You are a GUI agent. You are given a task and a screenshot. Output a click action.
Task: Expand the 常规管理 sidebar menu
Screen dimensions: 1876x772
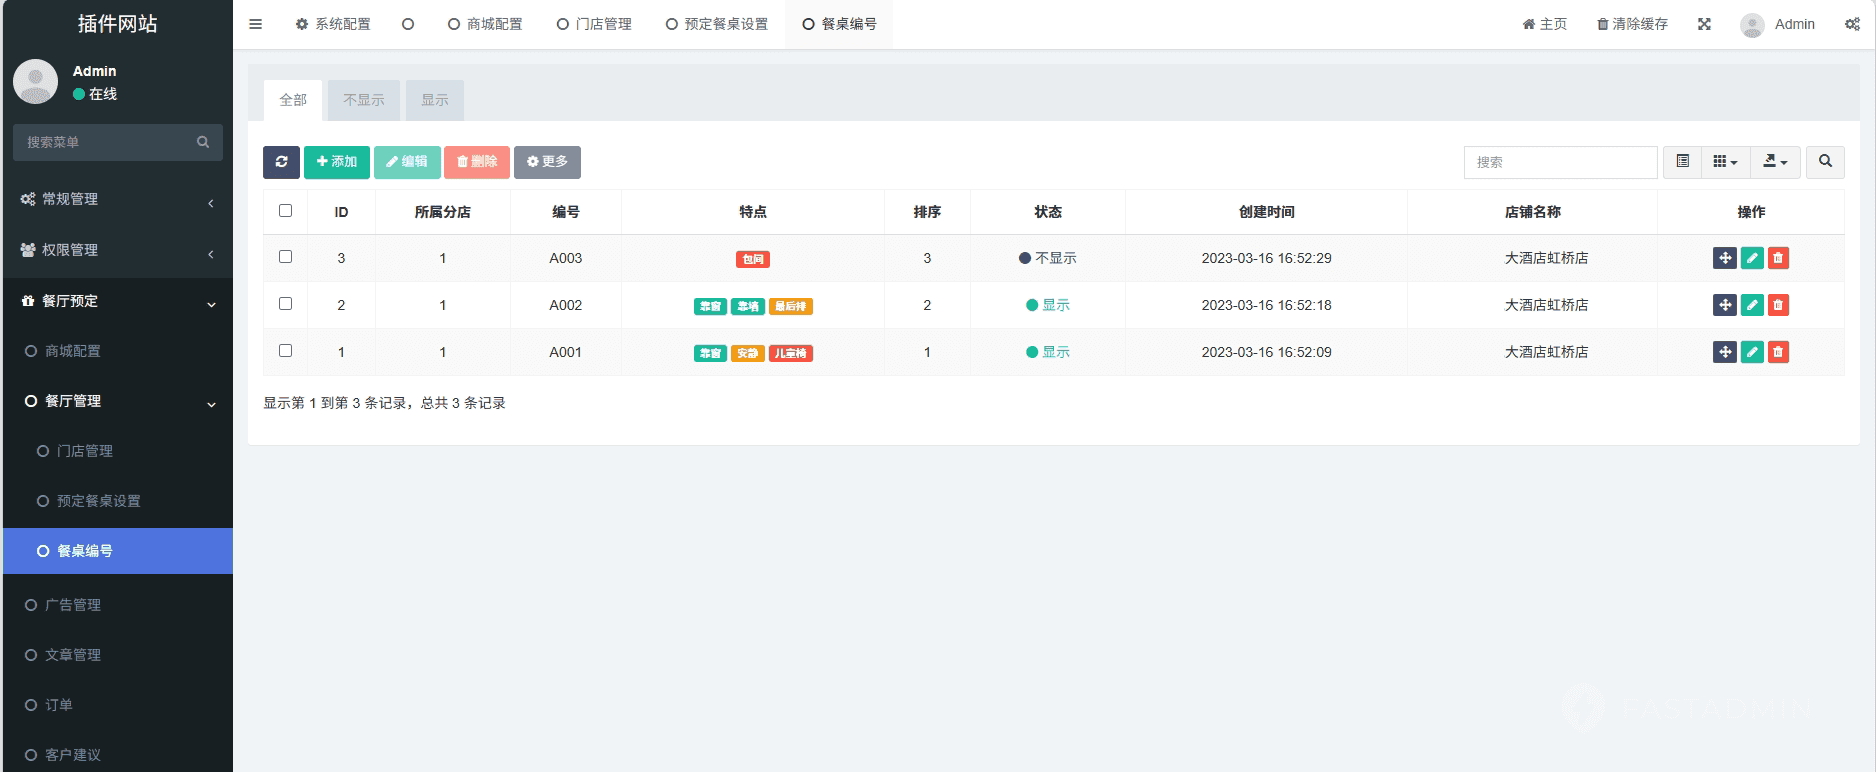coord(117,200)
